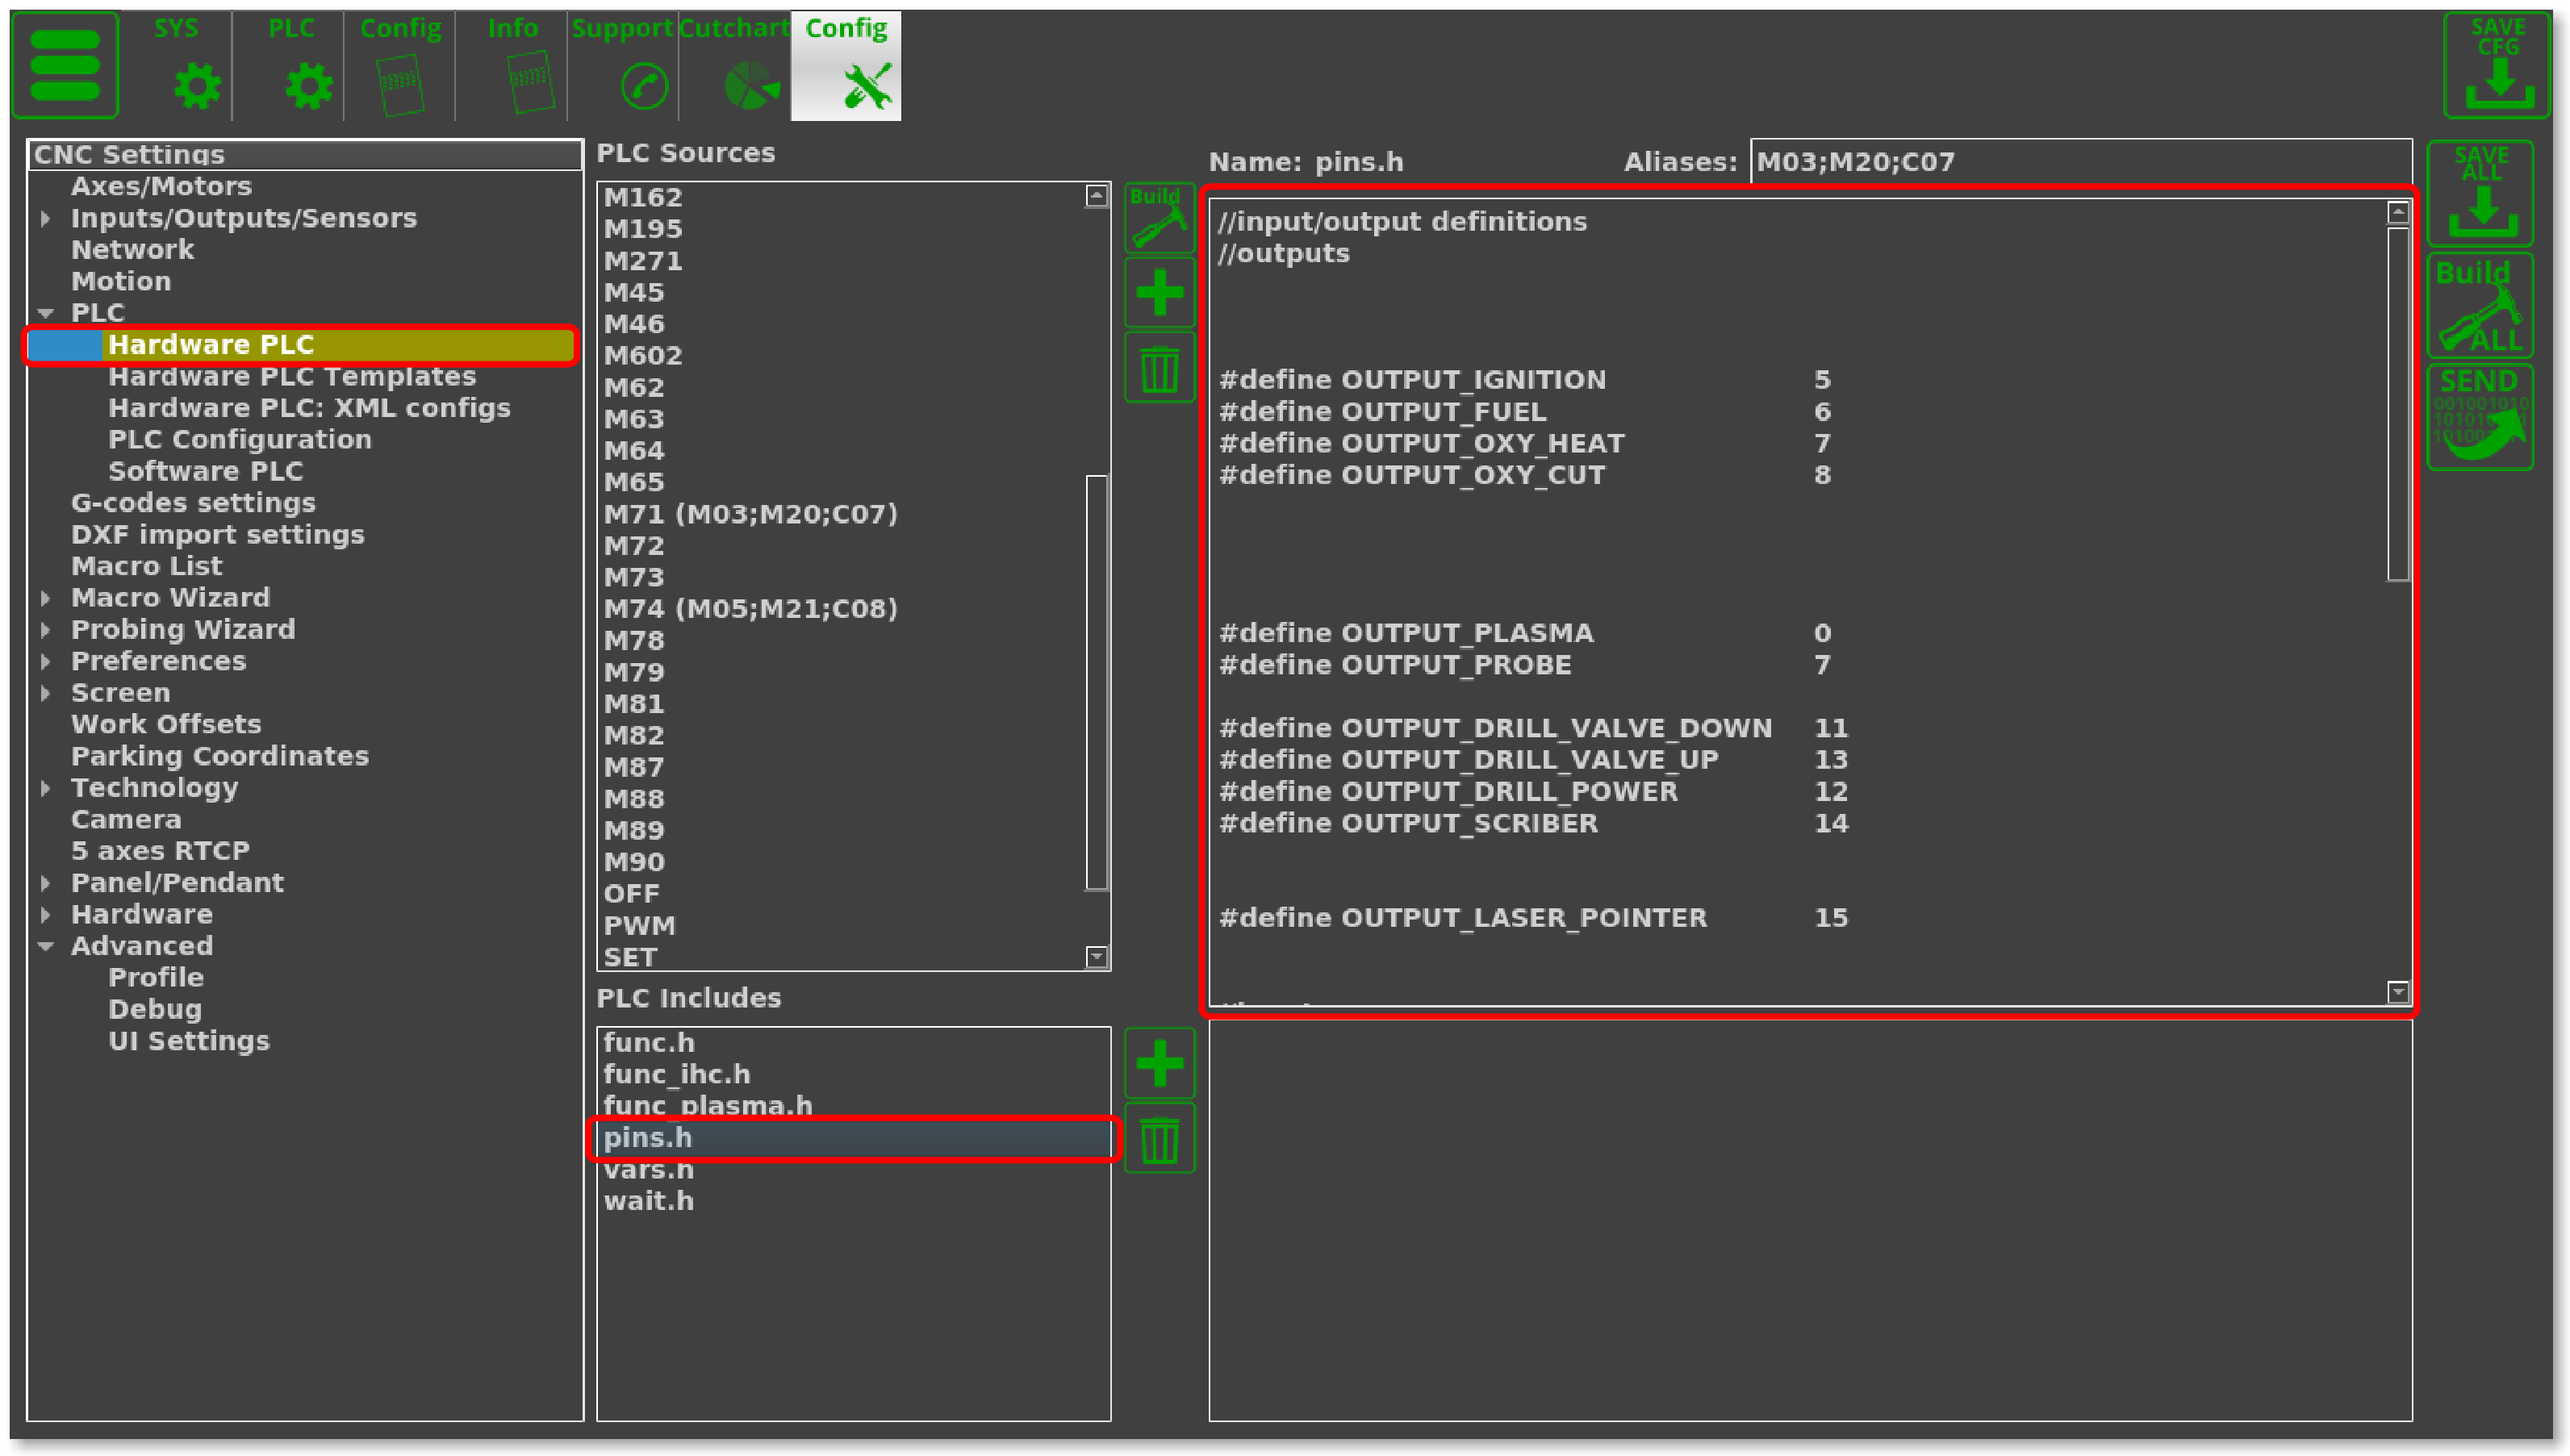Click the SAVE CFG download icon

(x=2497, y=65)
